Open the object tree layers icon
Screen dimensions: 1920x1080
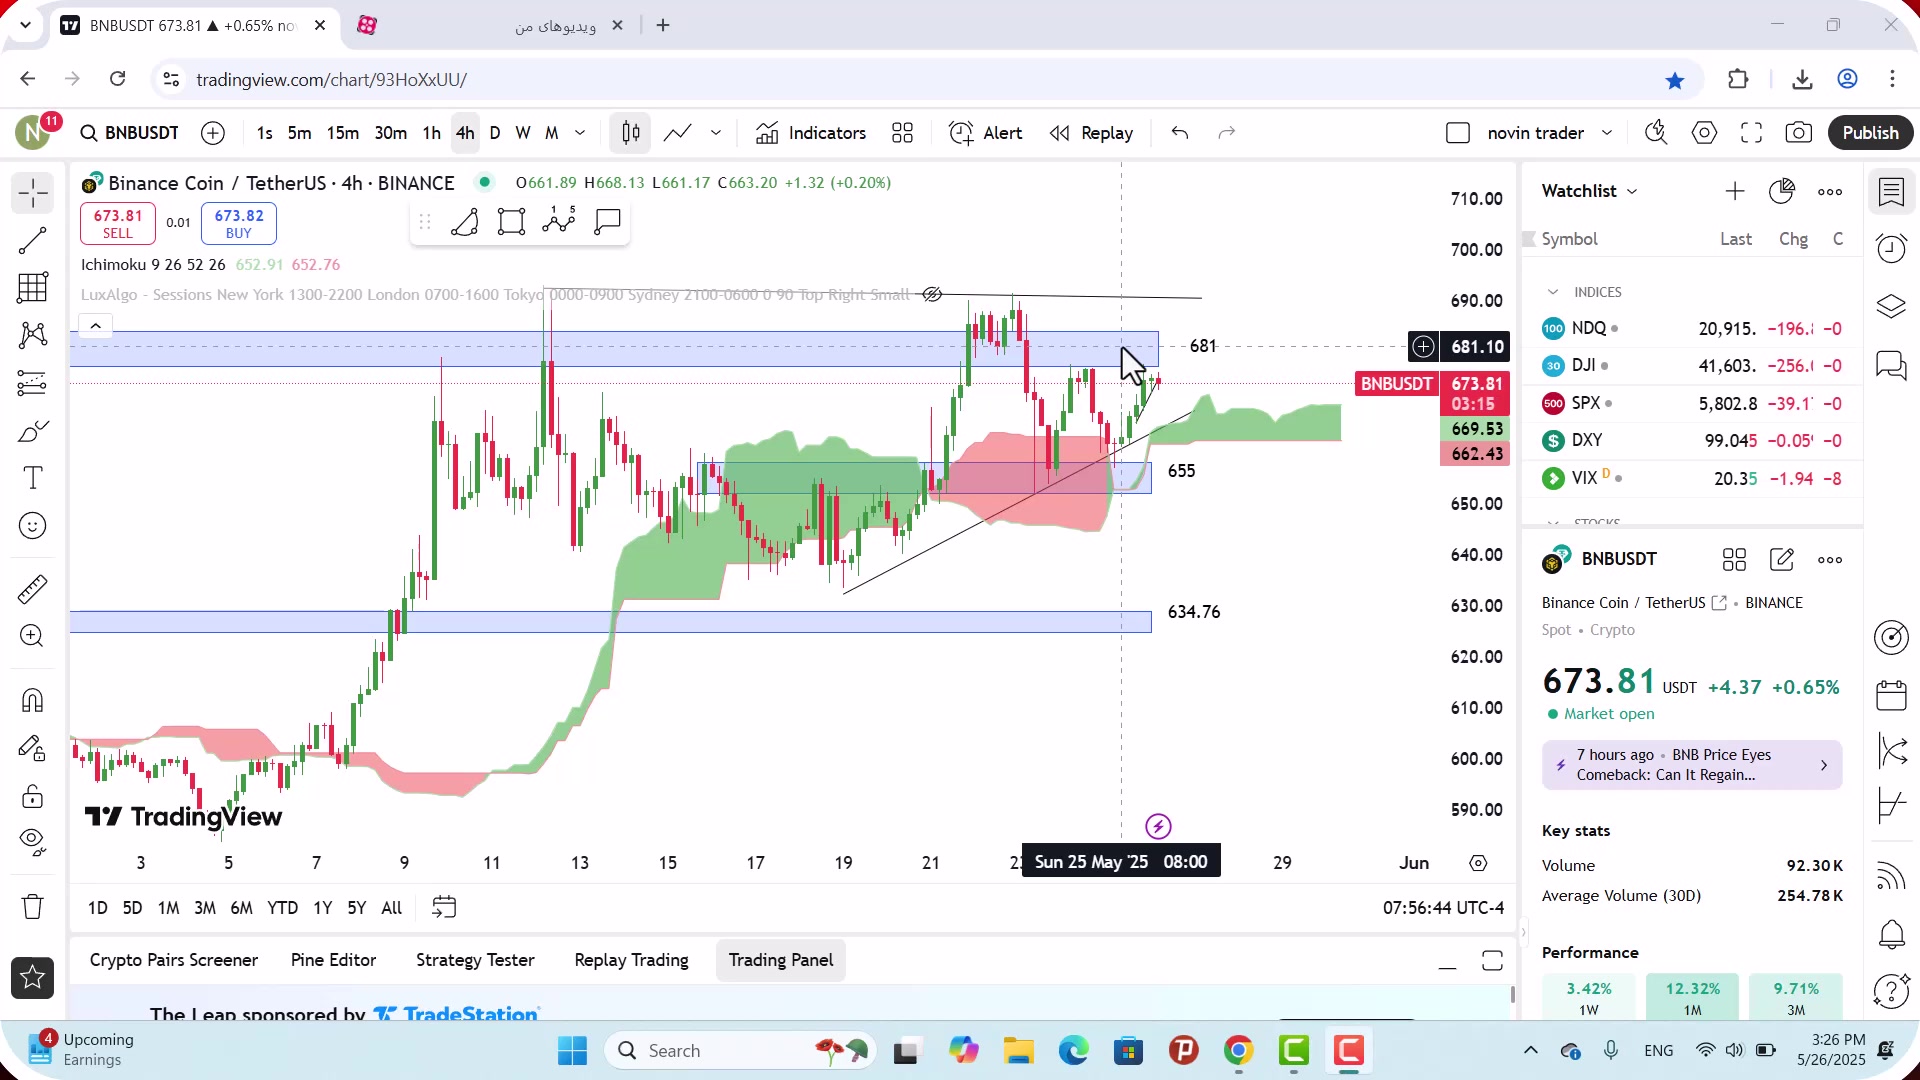(x=1892, y=306)
